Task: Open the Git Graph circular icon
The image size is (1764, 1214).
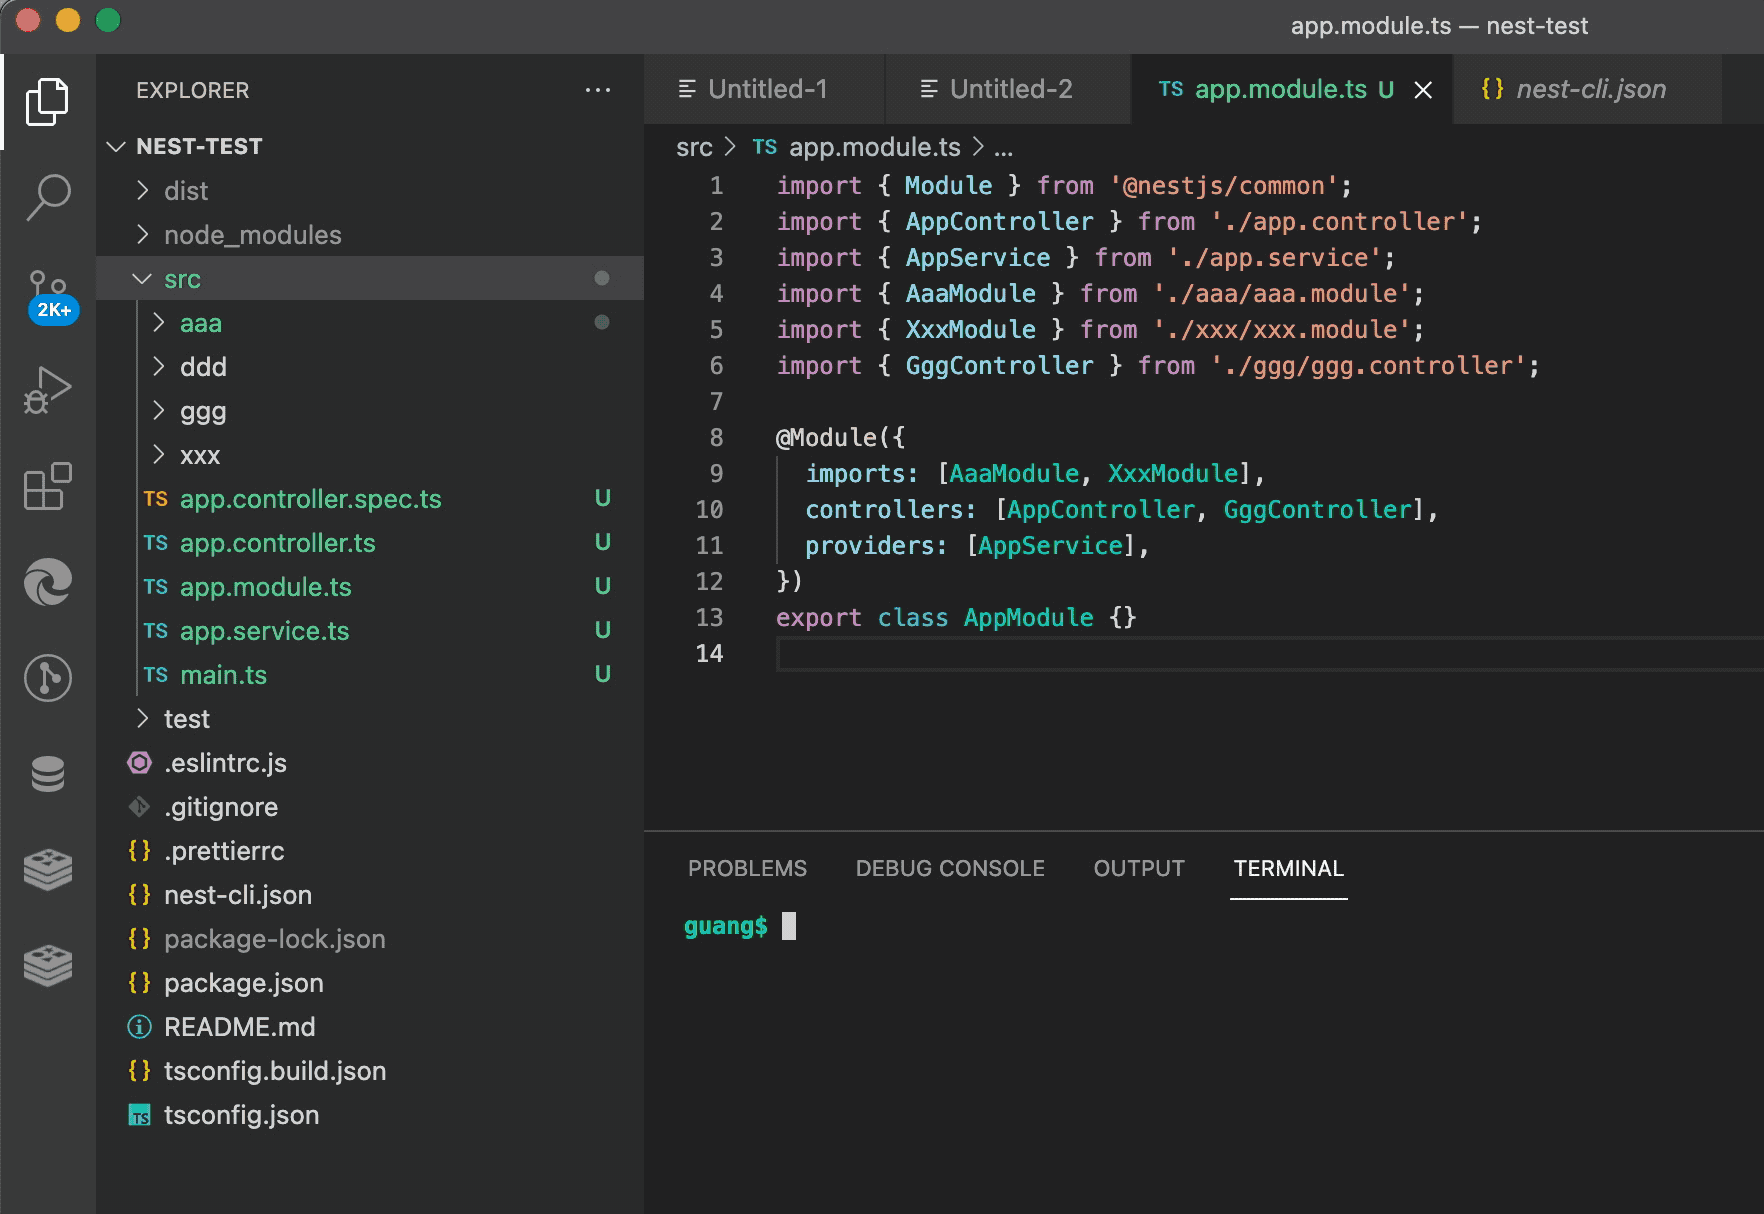Action: coord(47,678)
